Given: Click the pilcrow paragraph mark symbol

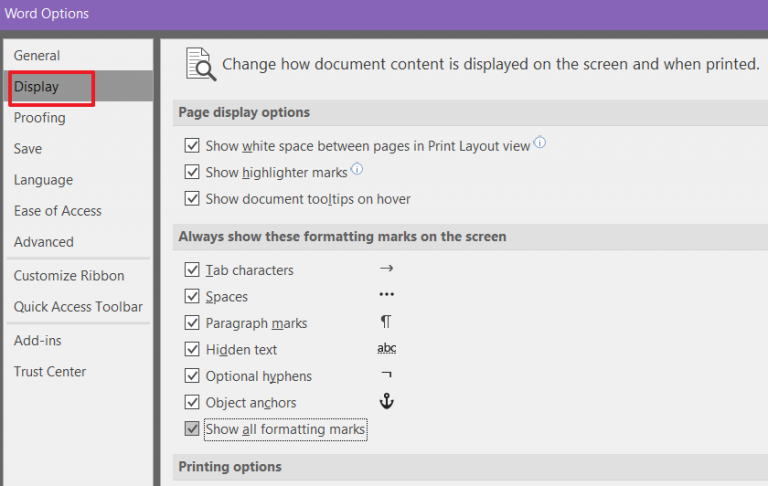Looking at the screenshot, I should pyautogui.click(x=386, y=321).
